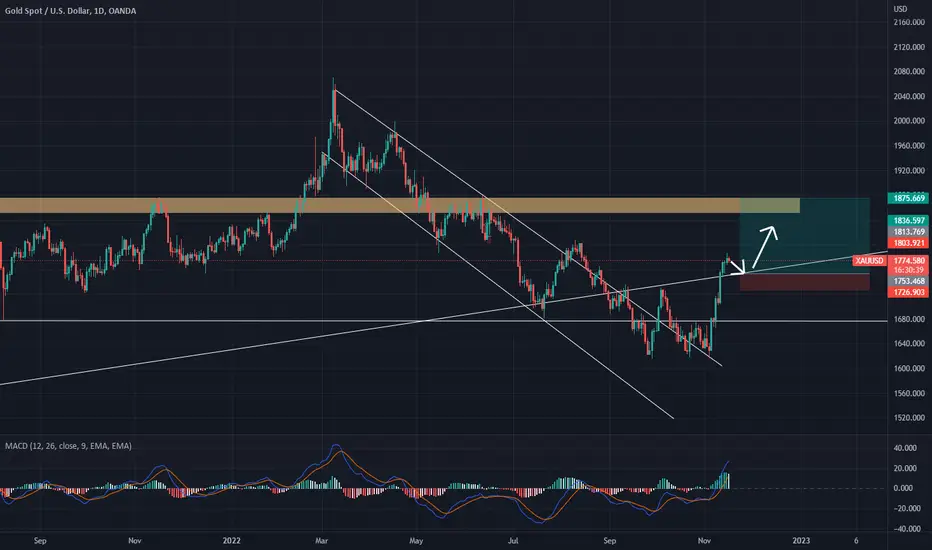Select the XAUUSD symbol price tag
Image resolution: width=932 pixels, height=550 pixels.
point(869,260)
